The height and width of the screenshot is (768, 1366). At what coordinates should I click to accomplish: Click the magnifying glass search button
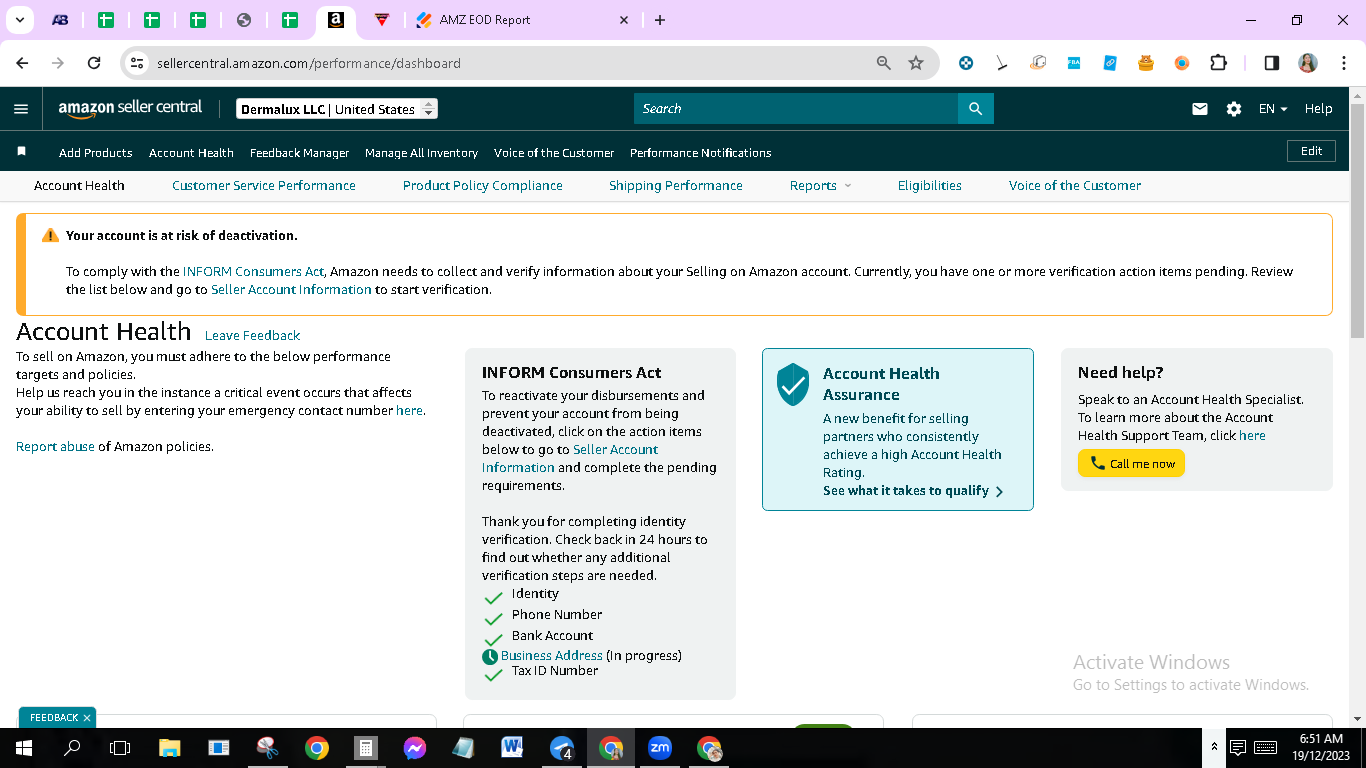click(x=975, y=109)
